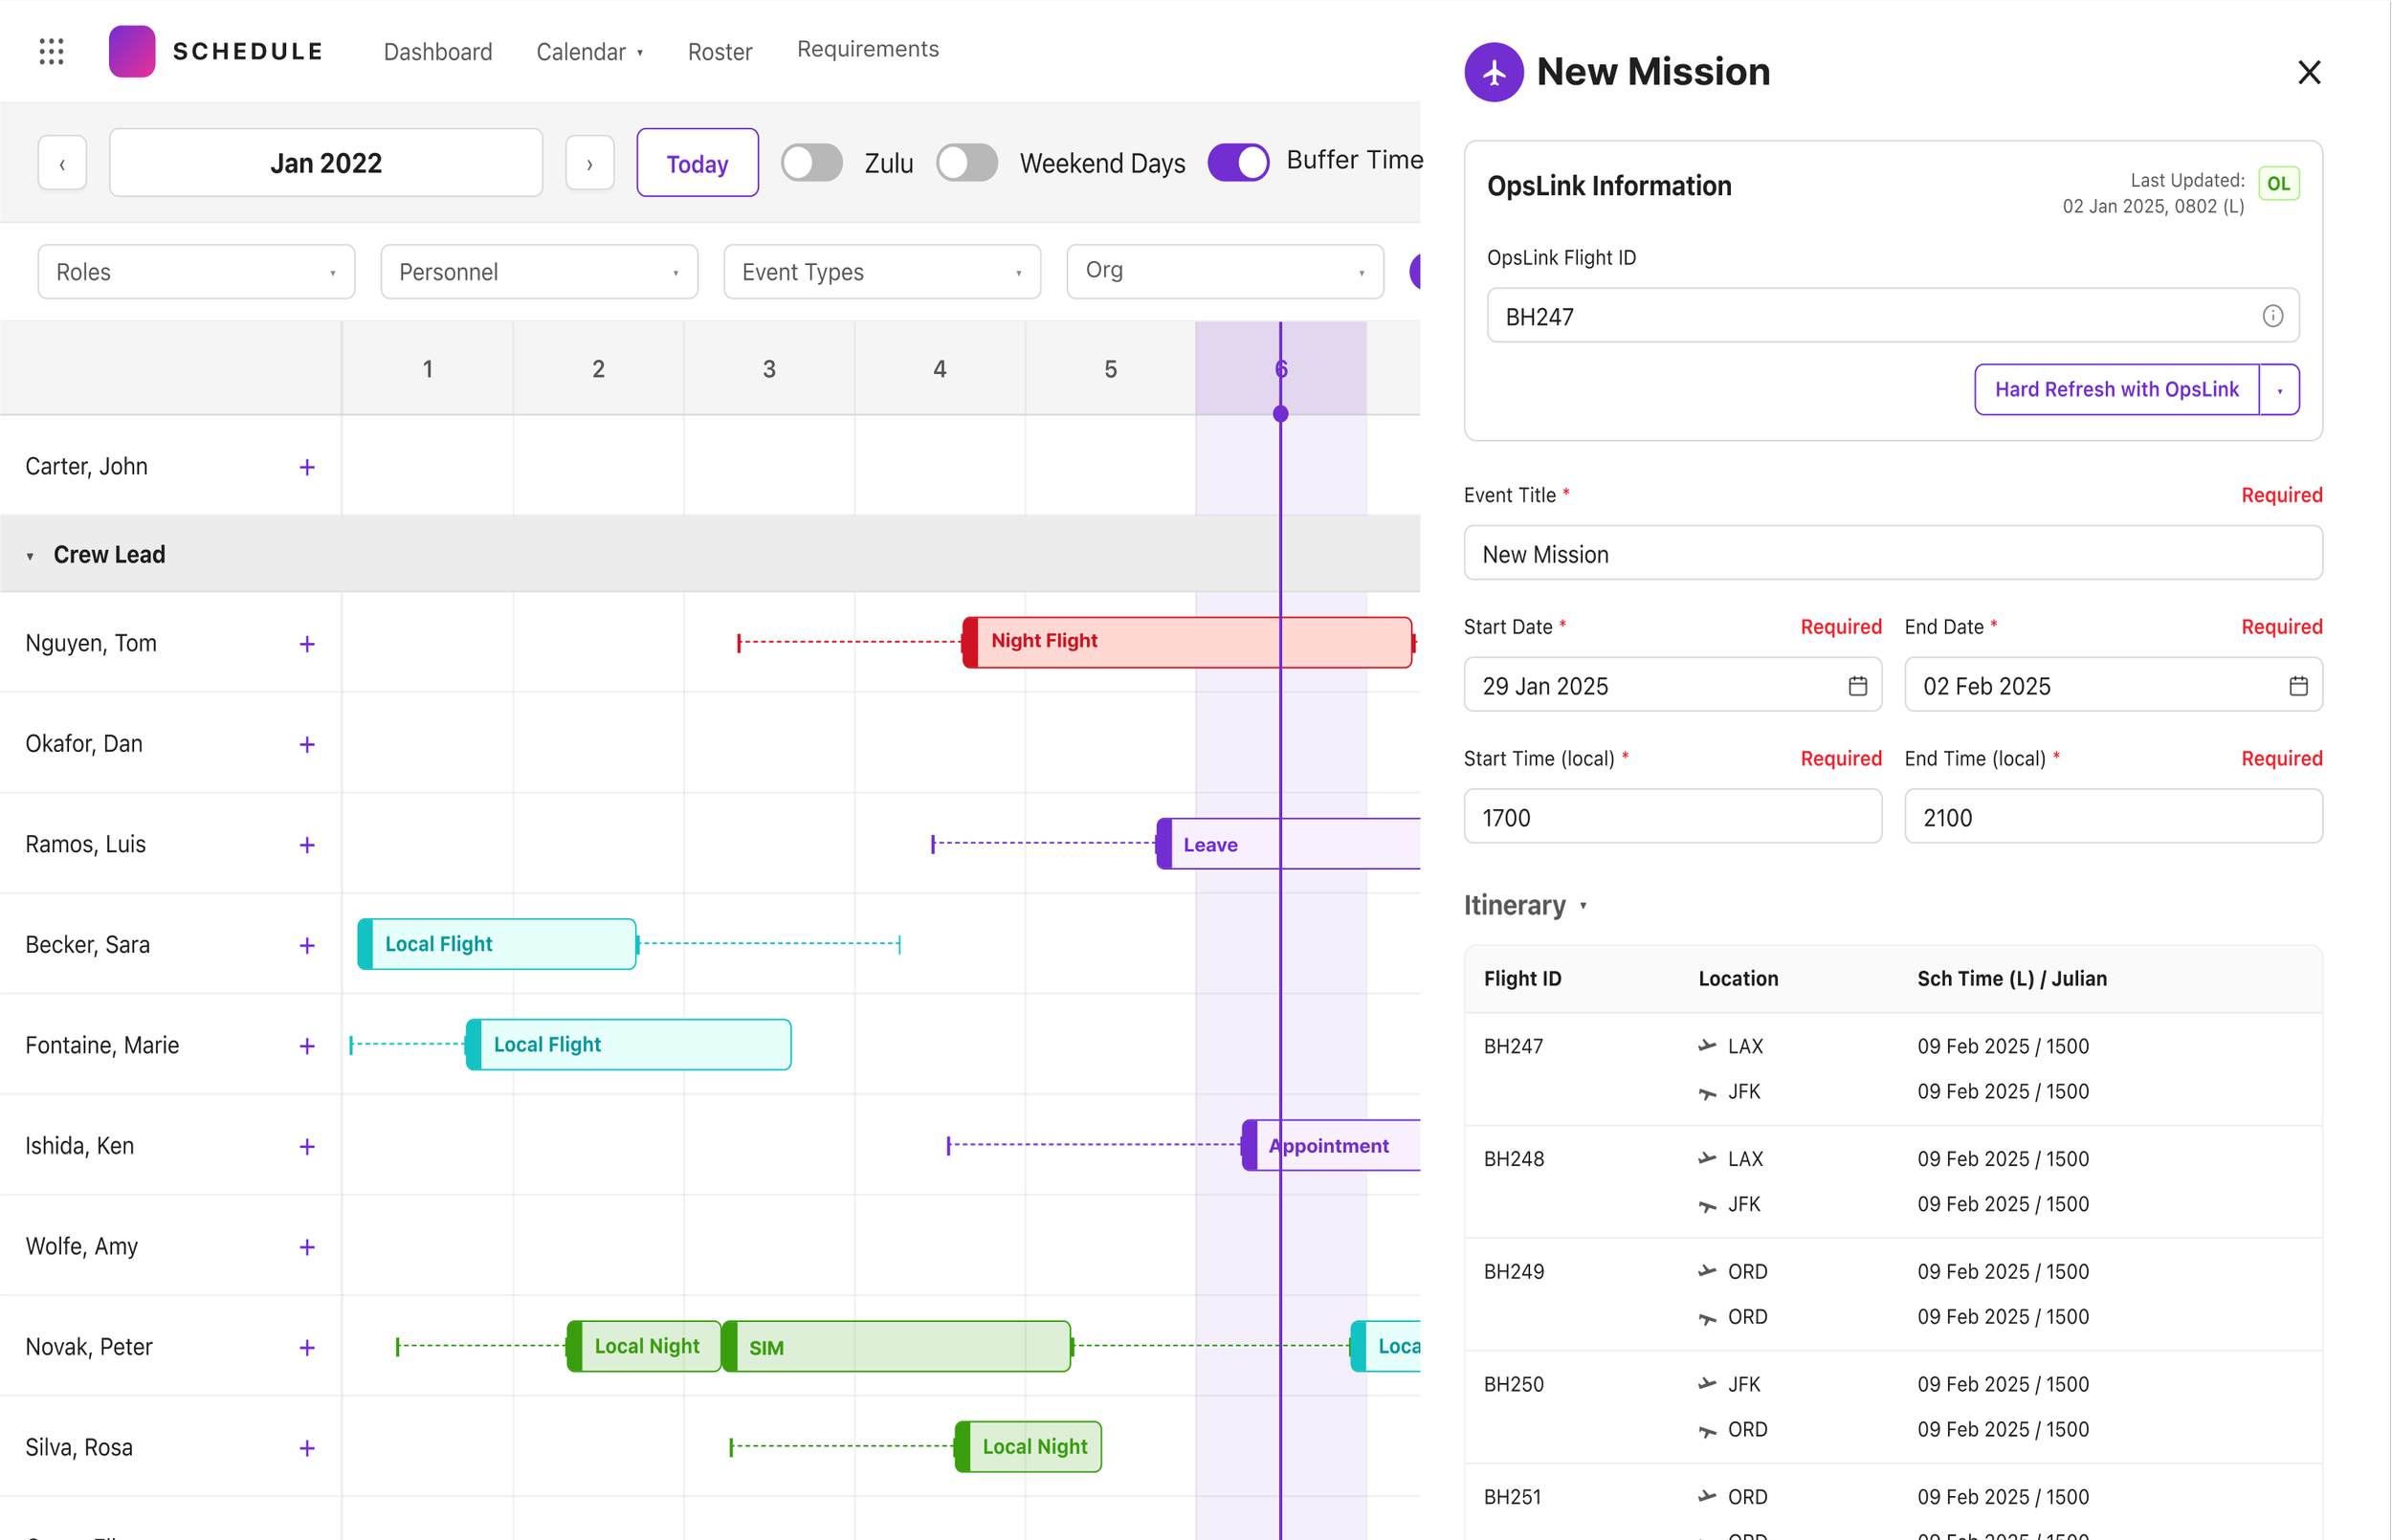The image size is (2392, 1540).
Task: Open Nguyen's Night Flight event
Action: (1187, 642)
